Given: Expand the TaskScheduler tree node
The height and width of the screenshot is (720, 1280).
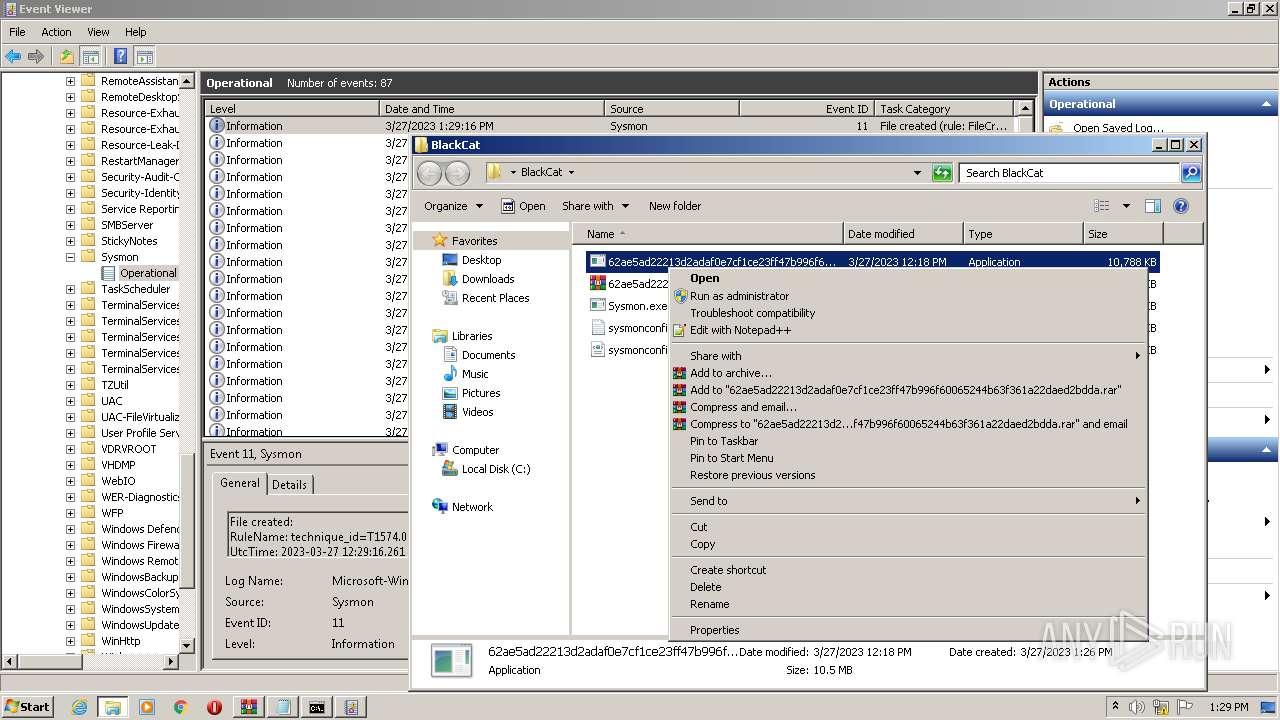Looking at the screenshot, I should tap(70, 289).
